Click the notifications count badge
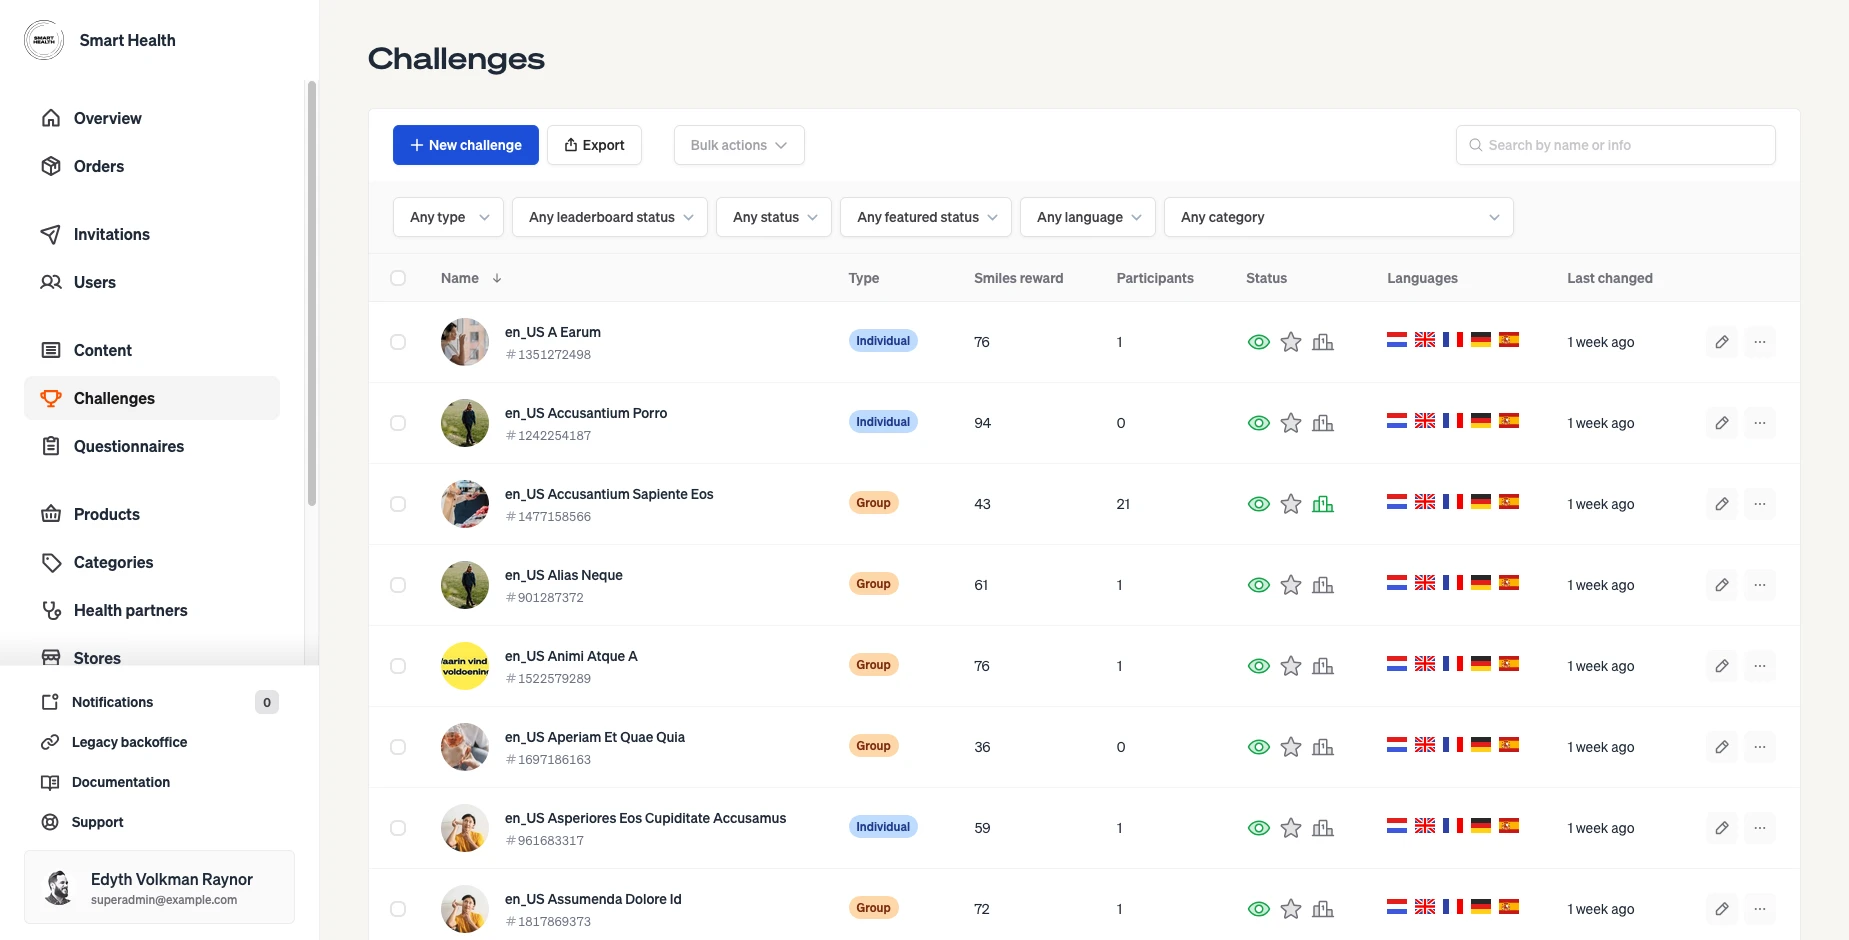The width and height of the screenshot is (1849, 940). (x=266, y=702)
